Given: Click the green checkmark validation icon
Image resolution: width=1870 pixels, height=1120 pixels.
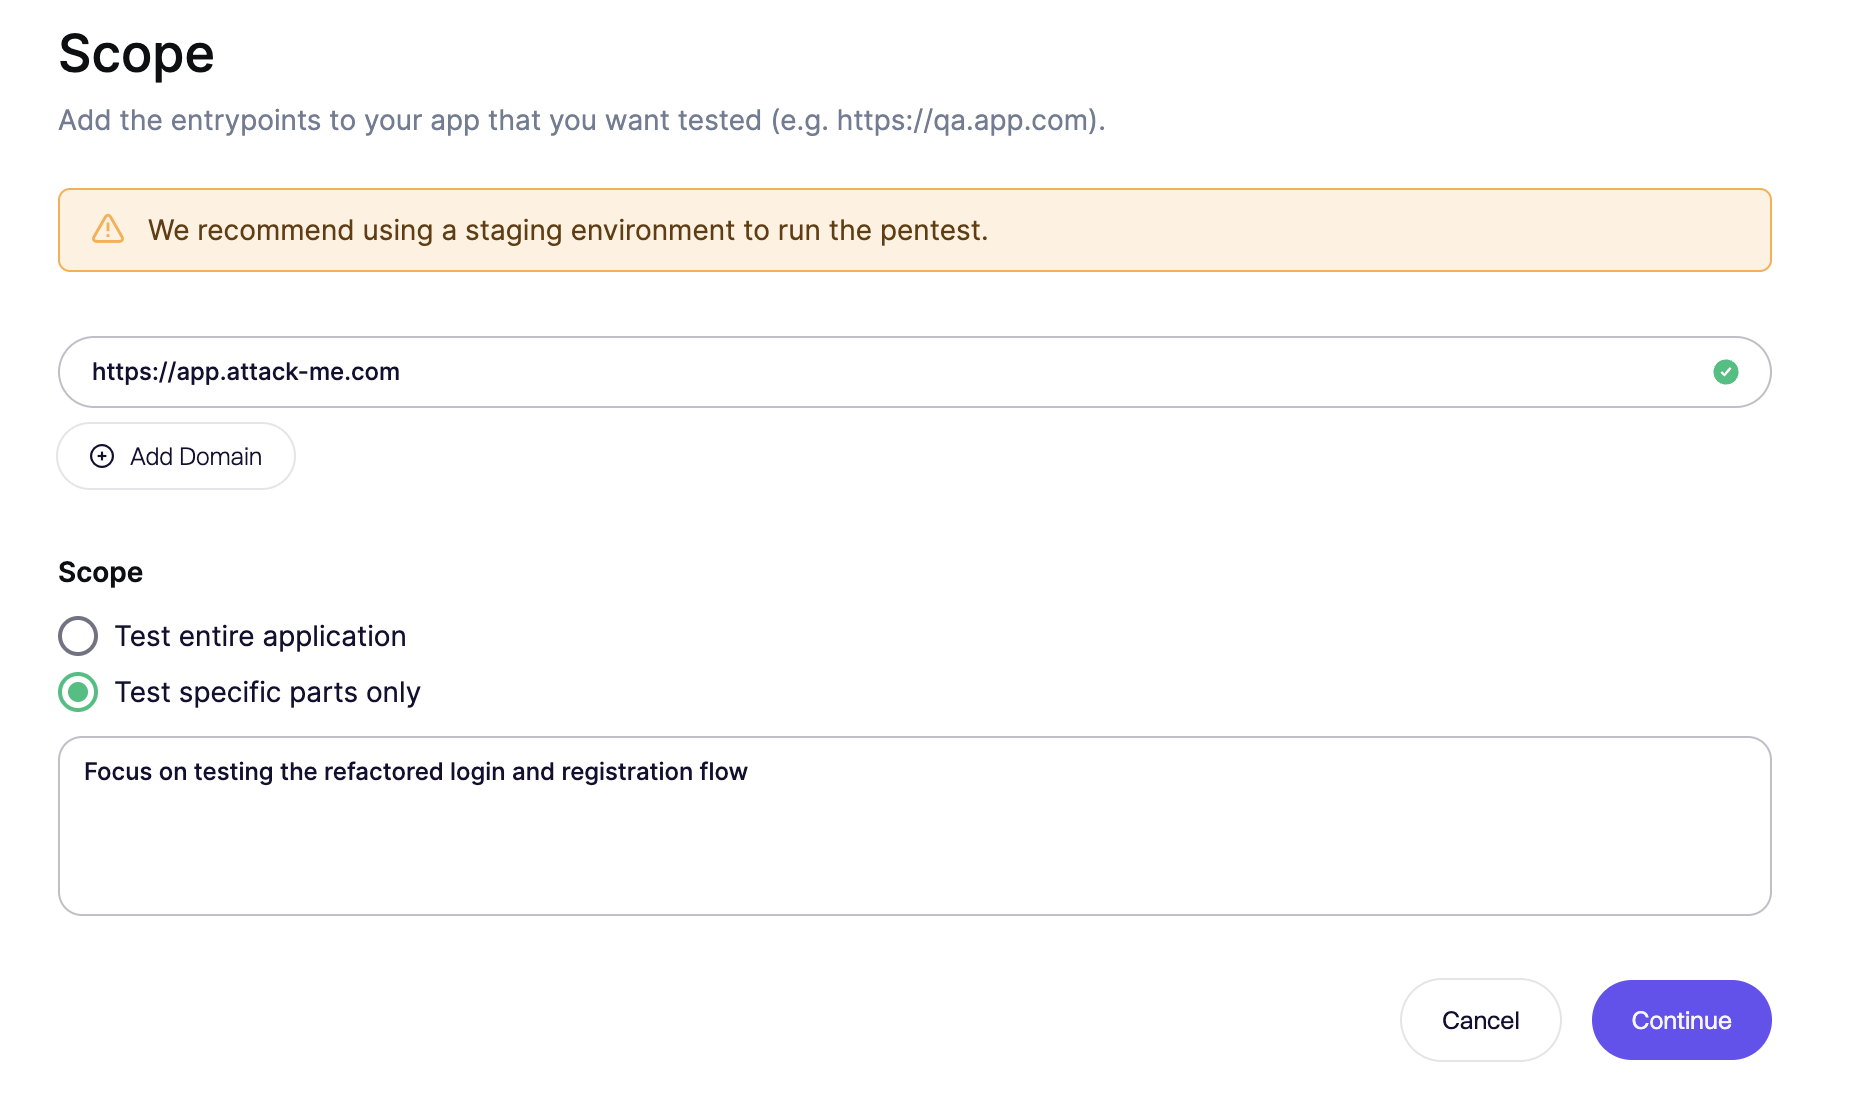Looking at the screenshot, I should tap(1725, 372).
